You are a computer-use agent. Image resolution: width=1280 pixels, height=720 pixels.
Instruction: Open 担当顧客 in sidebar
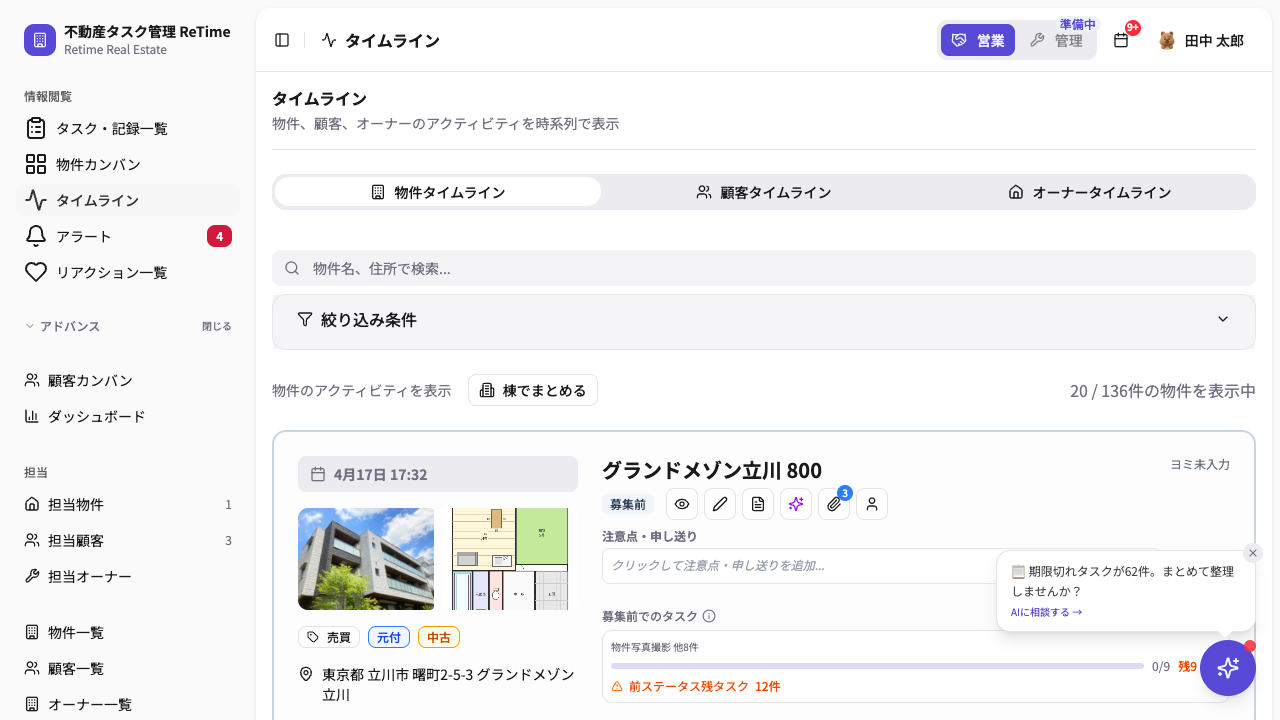point(128,540)
